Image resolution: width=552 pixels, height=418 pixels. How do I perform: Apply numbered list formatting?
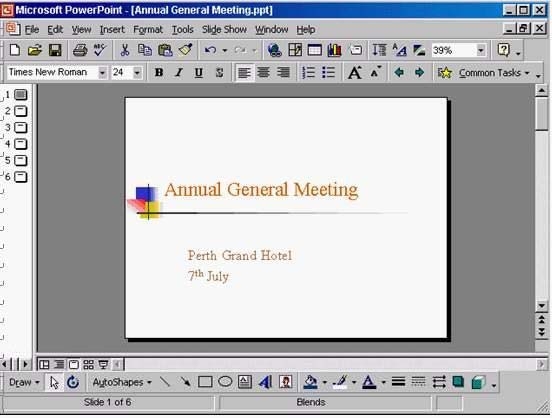coord(308,73)
